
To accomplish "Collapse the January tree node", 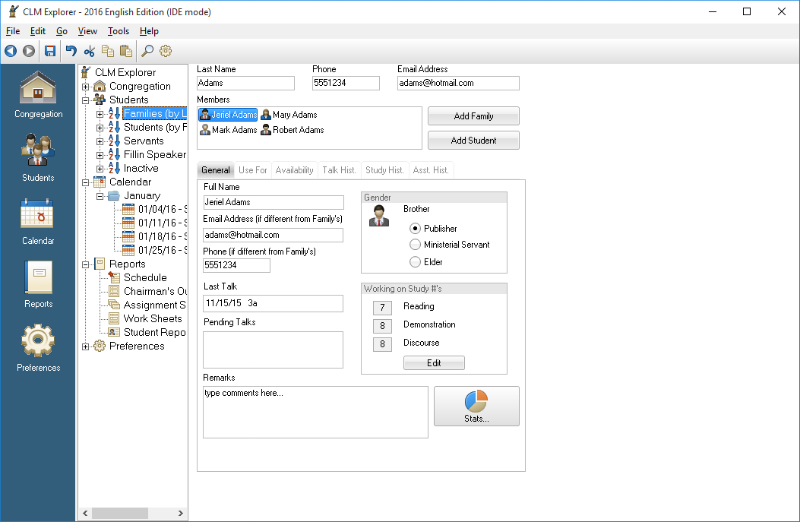I will point(100,196).
